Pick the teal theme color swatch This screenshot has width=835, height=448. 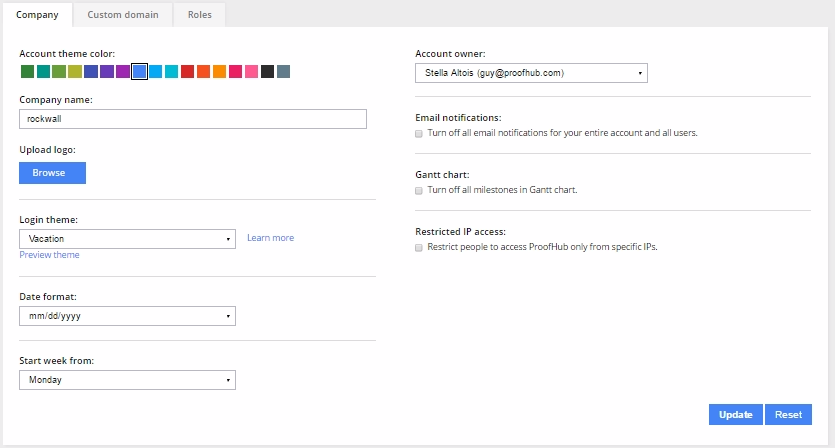coord(43,71)
